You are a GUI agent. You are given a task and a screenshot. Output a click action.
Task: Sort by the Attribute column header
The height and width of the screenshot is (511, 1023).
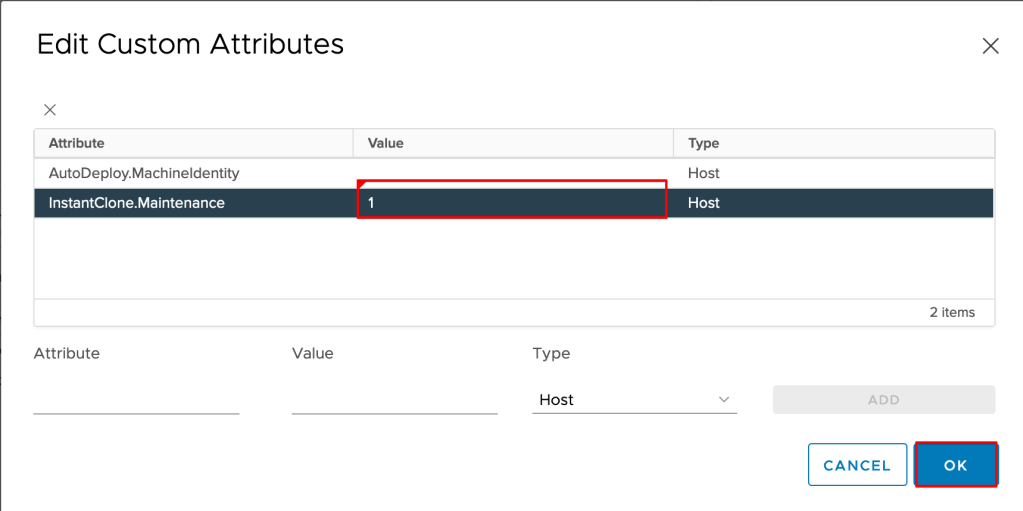77,143
